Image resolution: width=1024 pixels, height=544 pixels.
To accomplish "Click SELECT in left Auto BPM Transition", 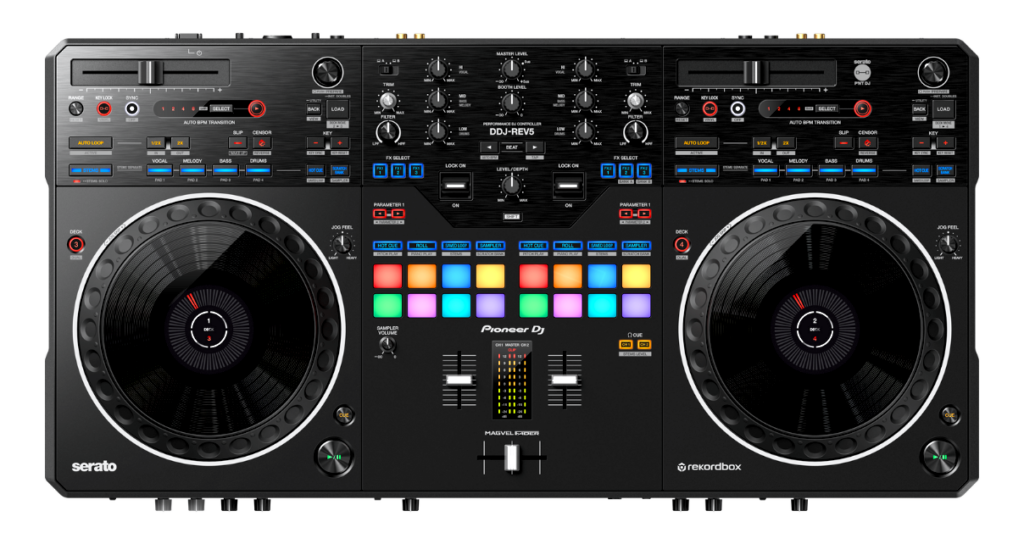I will pyautogui.click(x=221, y=108).
